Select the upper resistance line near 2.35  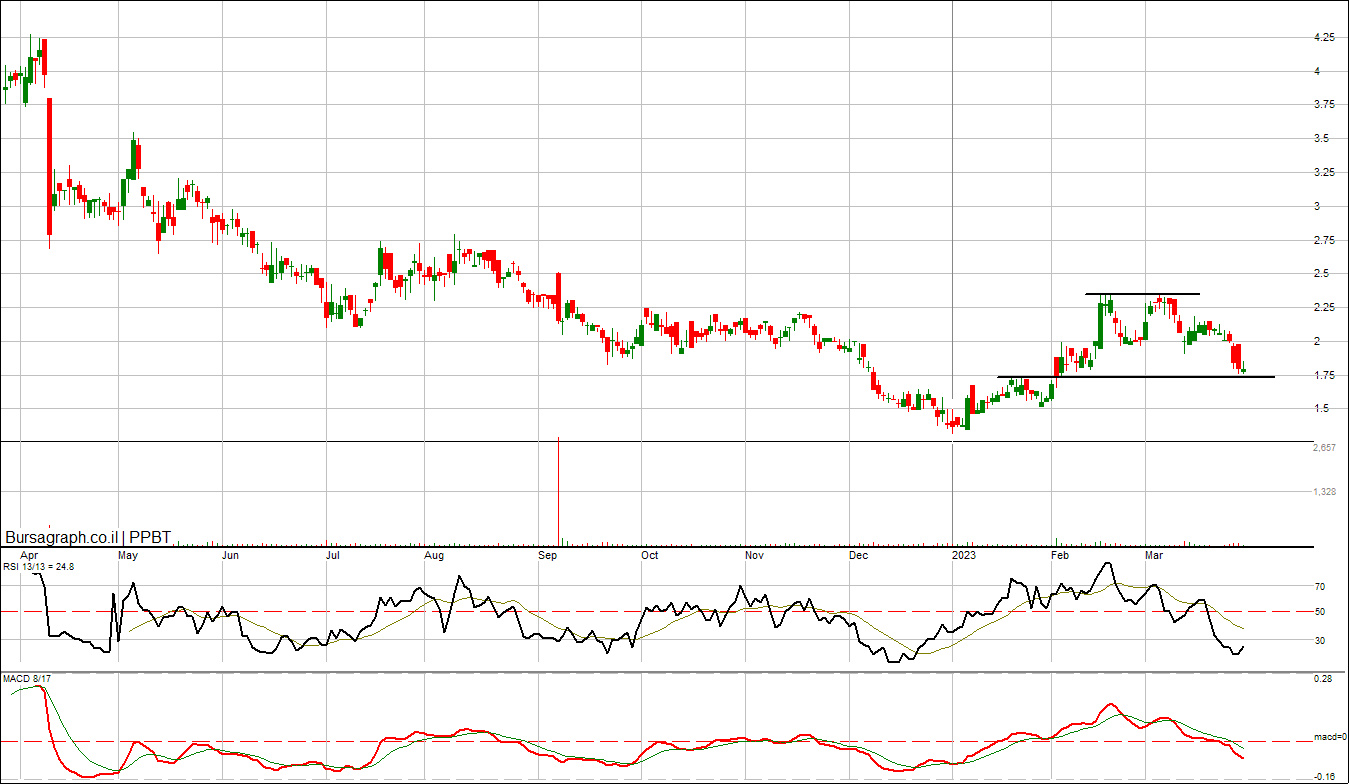coord(1142,294)
